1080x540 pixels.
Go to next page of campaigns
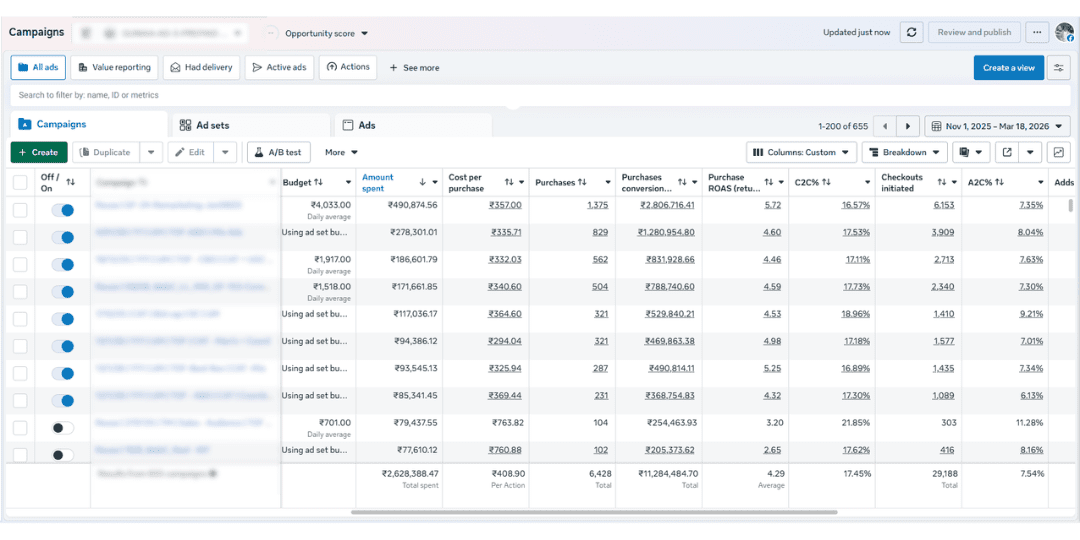pos(908,126)
